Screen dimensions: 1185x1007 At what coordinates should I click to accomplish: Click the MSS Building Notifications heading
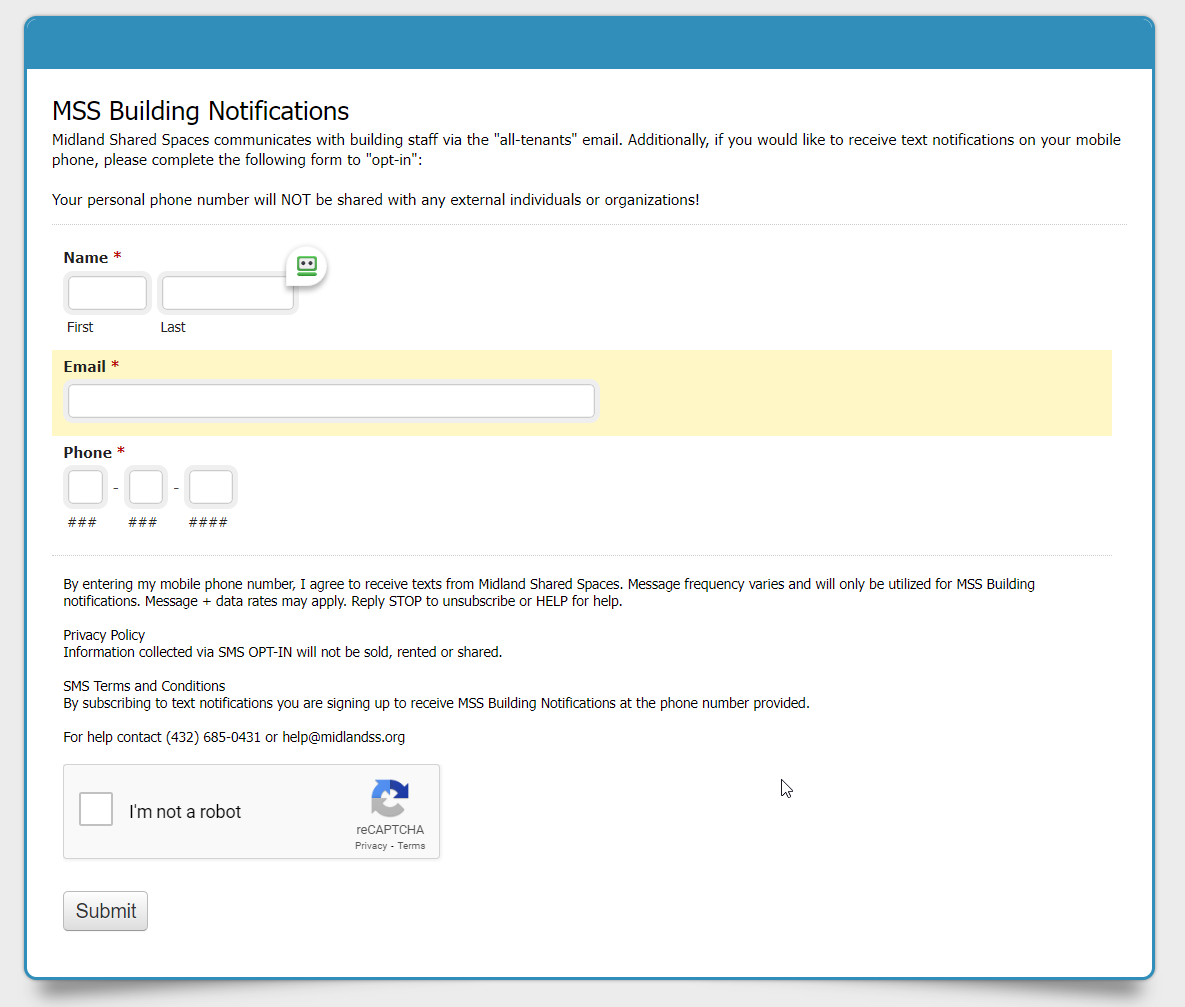point(200,111)
